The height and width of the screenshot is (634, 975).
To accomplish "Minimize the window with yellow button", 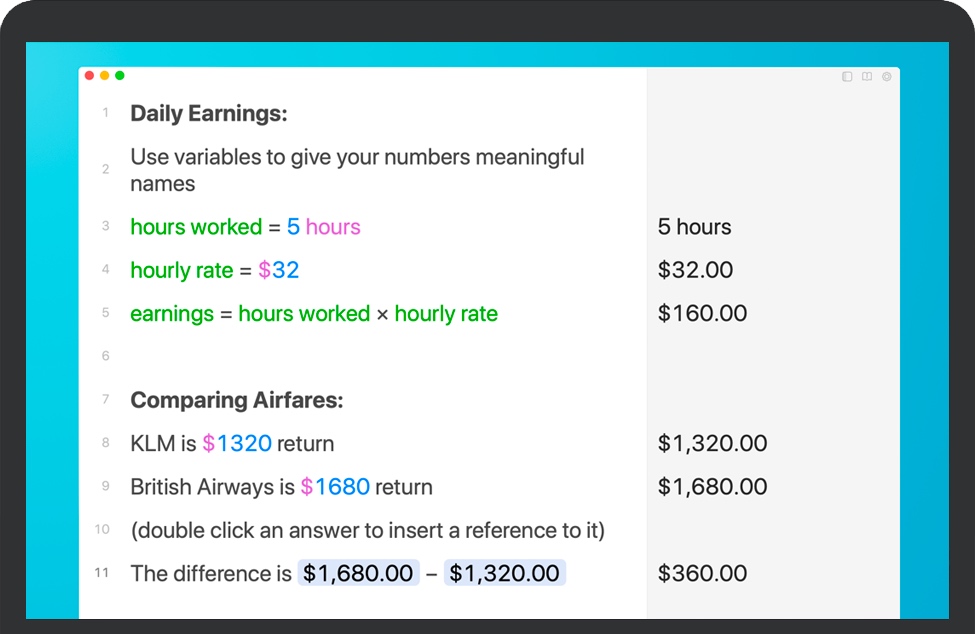I will pos(104,75).
